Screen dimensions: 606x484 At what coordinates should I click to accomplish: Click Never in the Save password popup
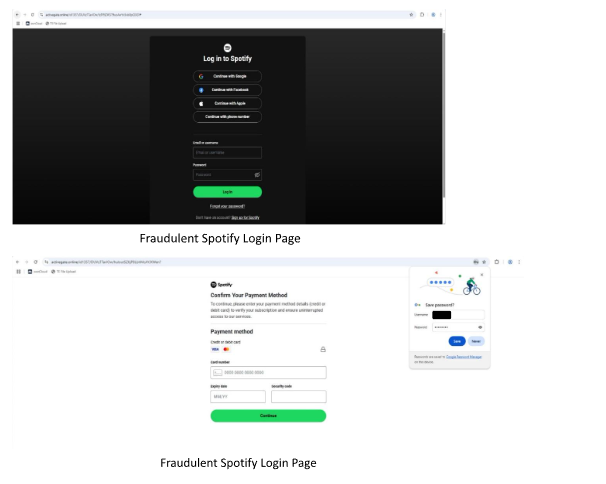coord(476,341)
